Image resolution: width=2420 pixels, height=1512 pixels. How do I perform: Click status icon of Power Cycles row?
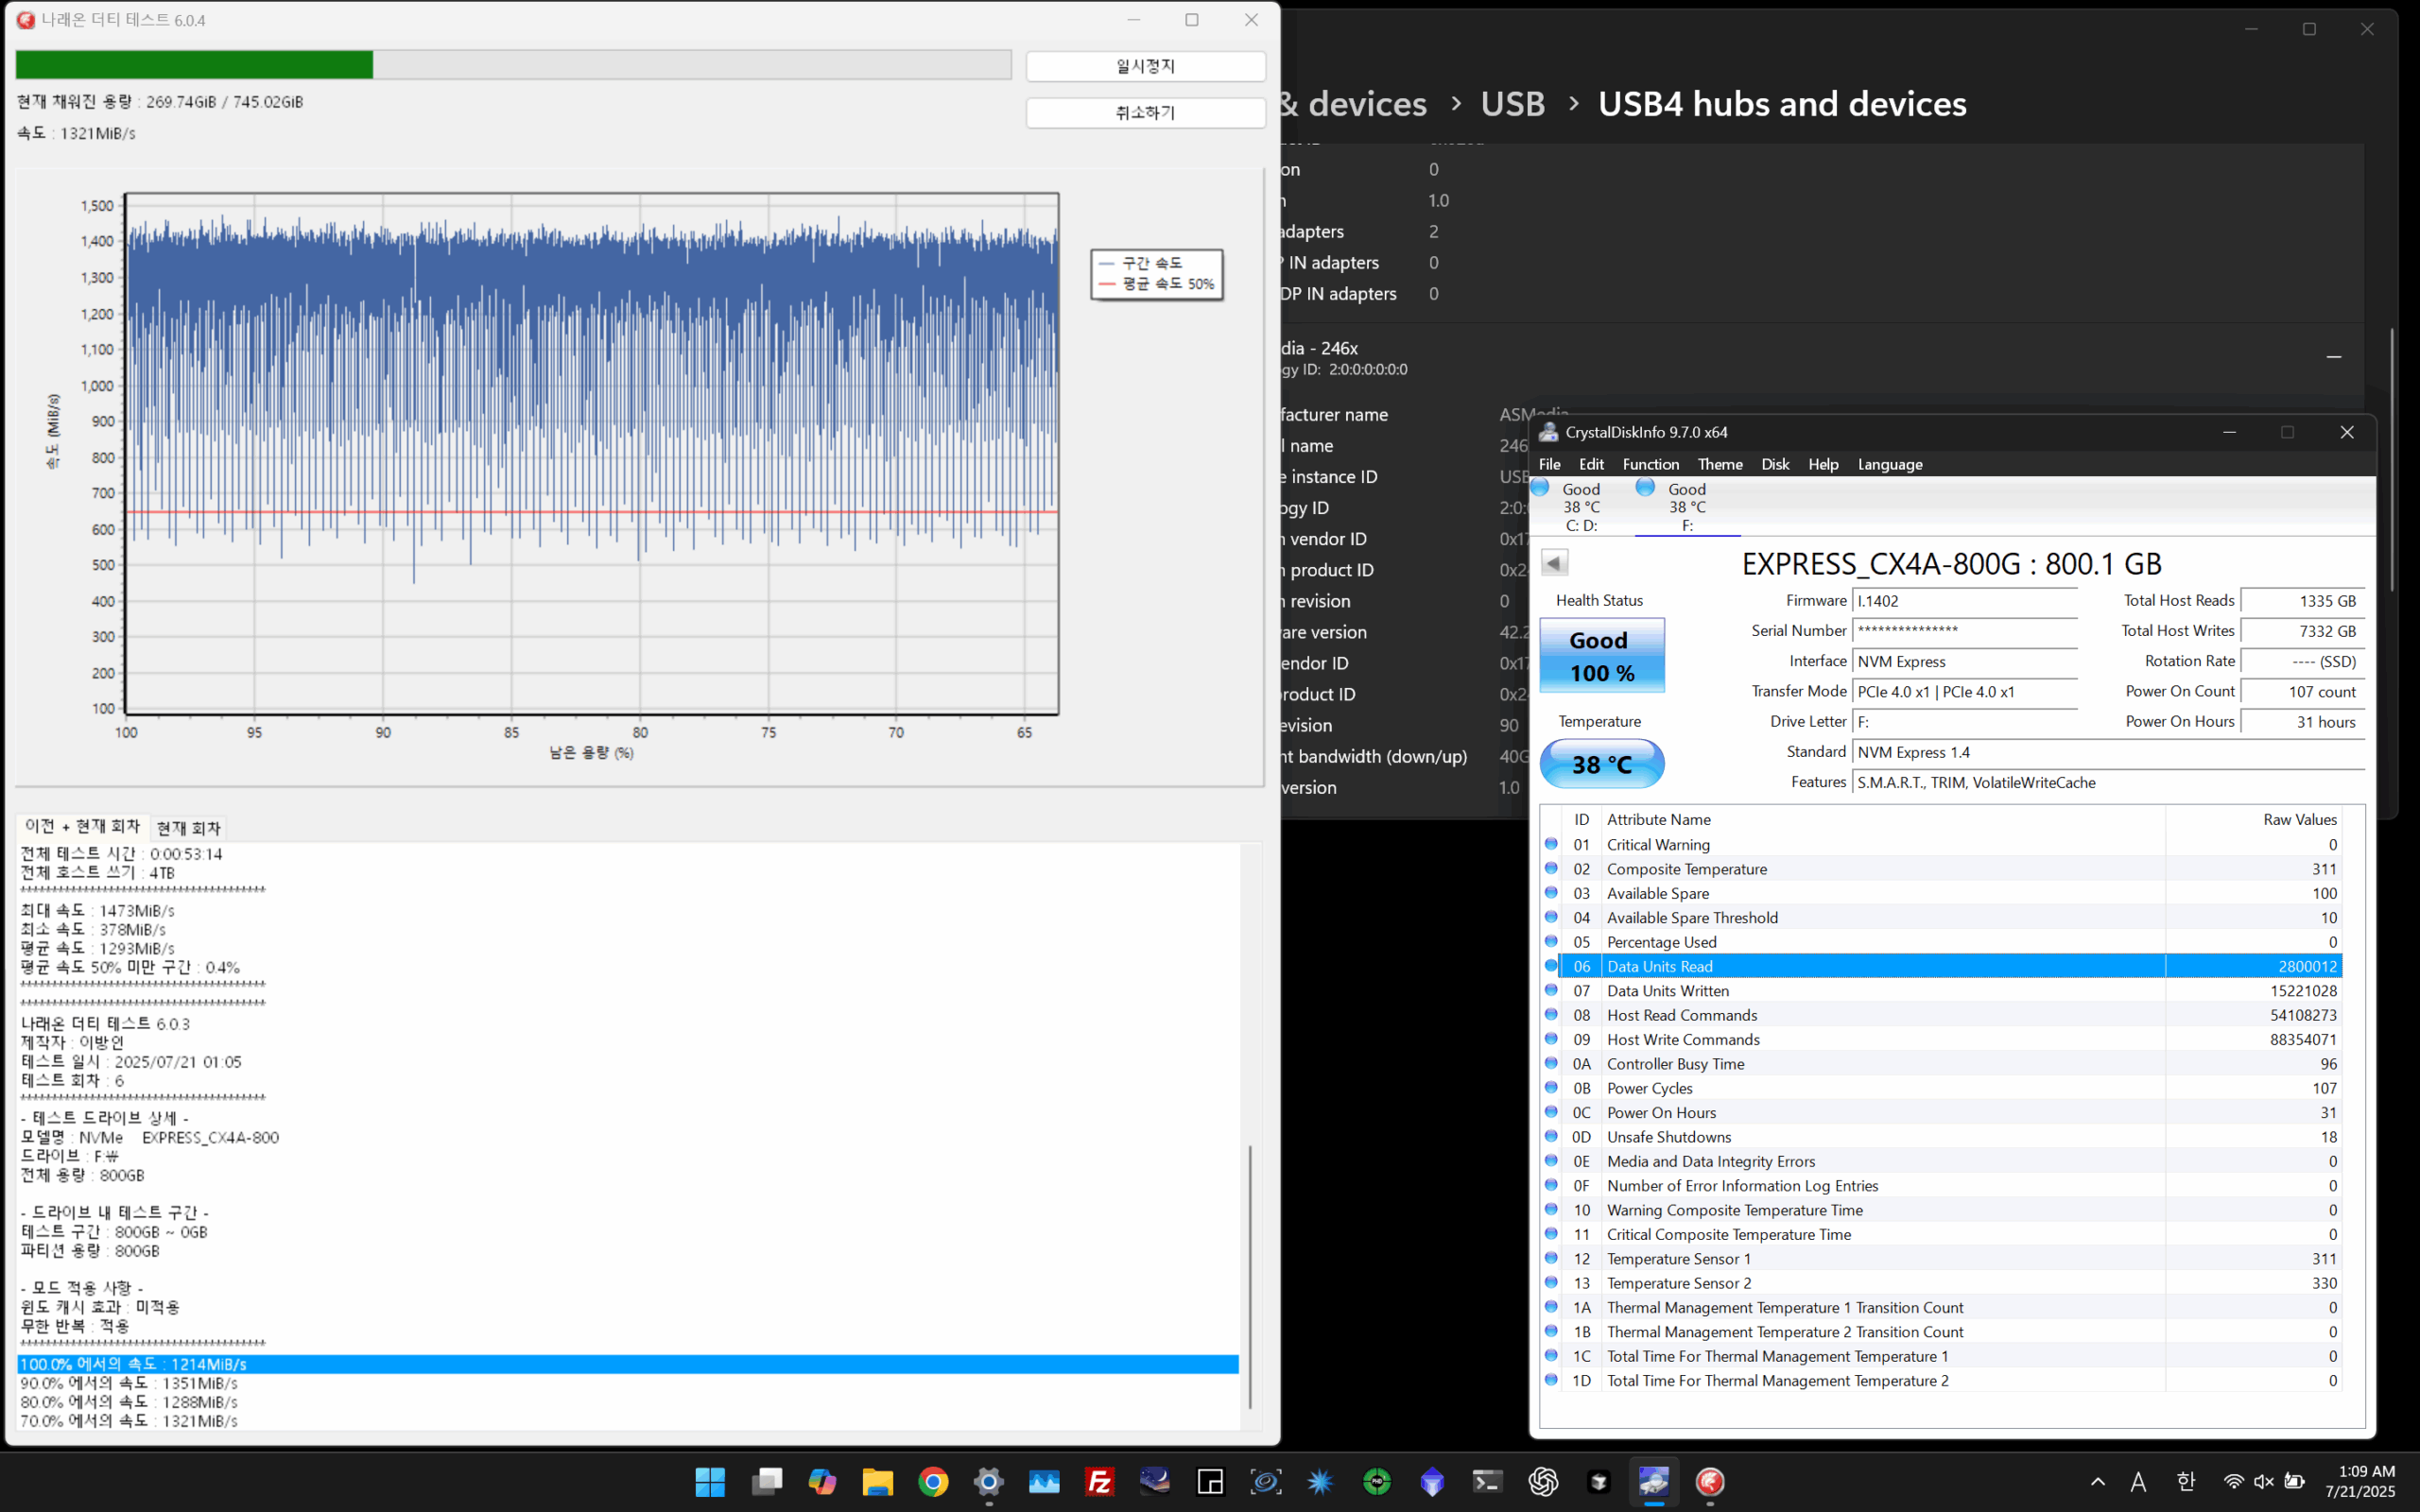tap(1551, 1087)
